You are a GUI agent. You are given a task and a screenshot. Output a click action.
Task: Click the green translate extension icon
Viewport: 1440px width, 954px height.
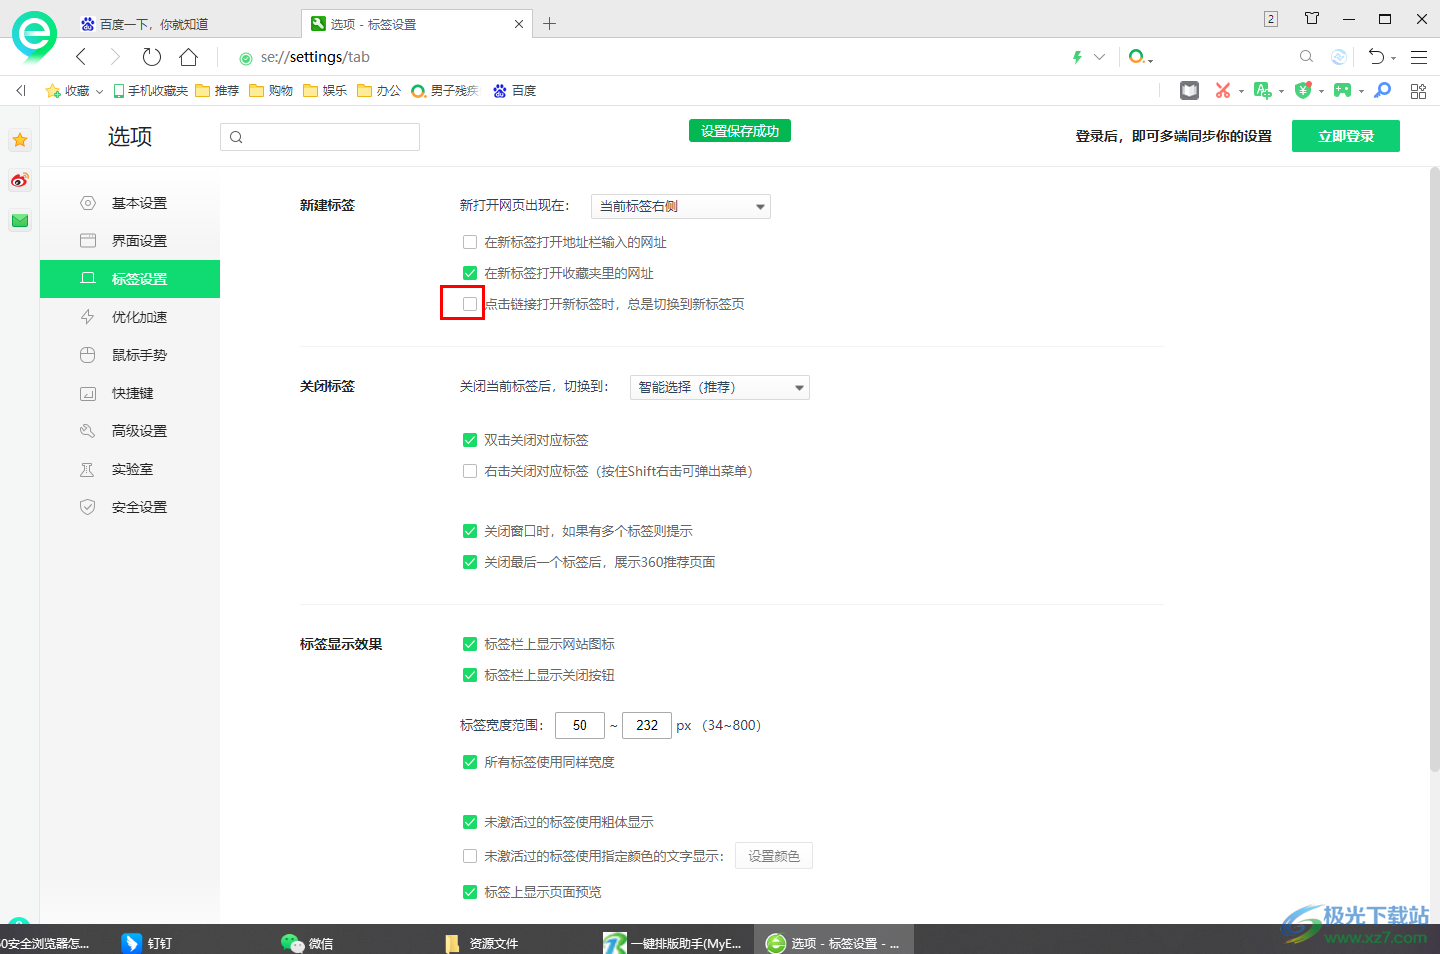pos(1262,90)
